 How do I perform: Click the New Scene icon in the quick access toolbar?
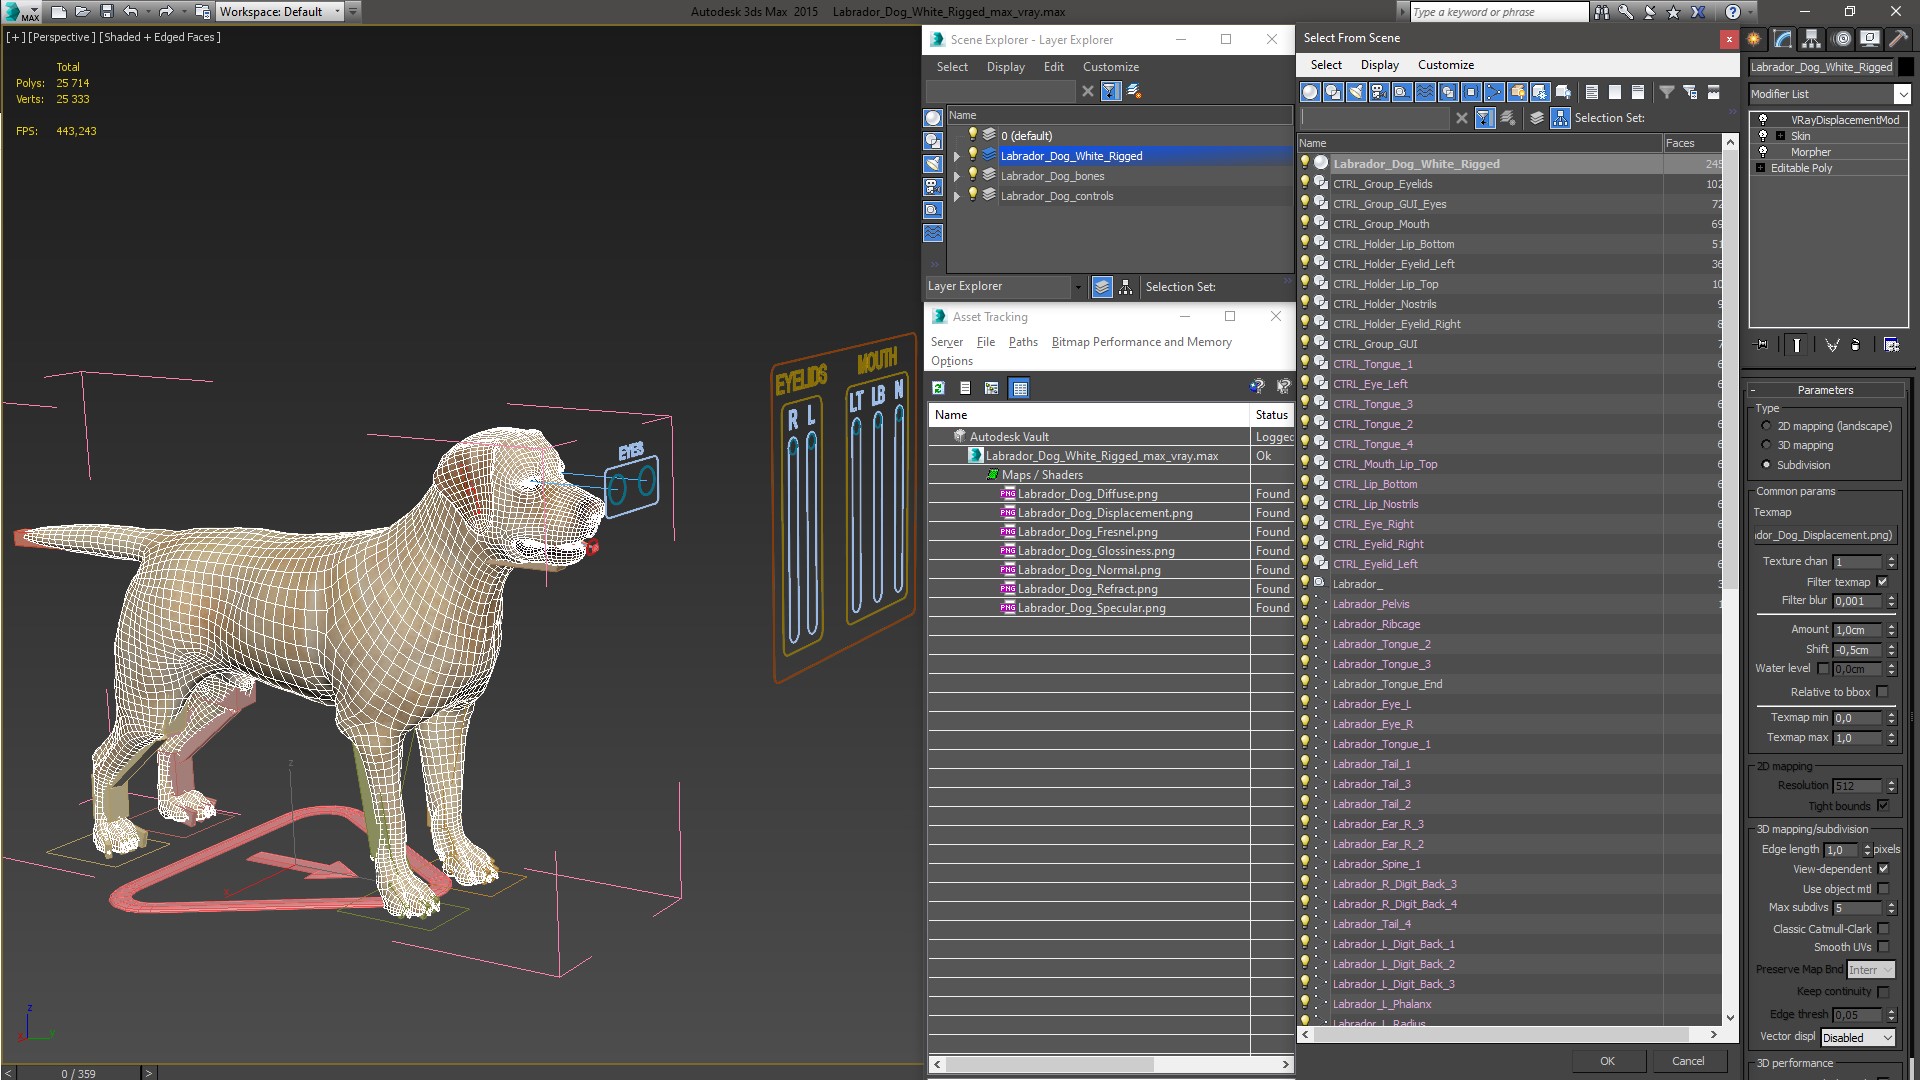59,12
